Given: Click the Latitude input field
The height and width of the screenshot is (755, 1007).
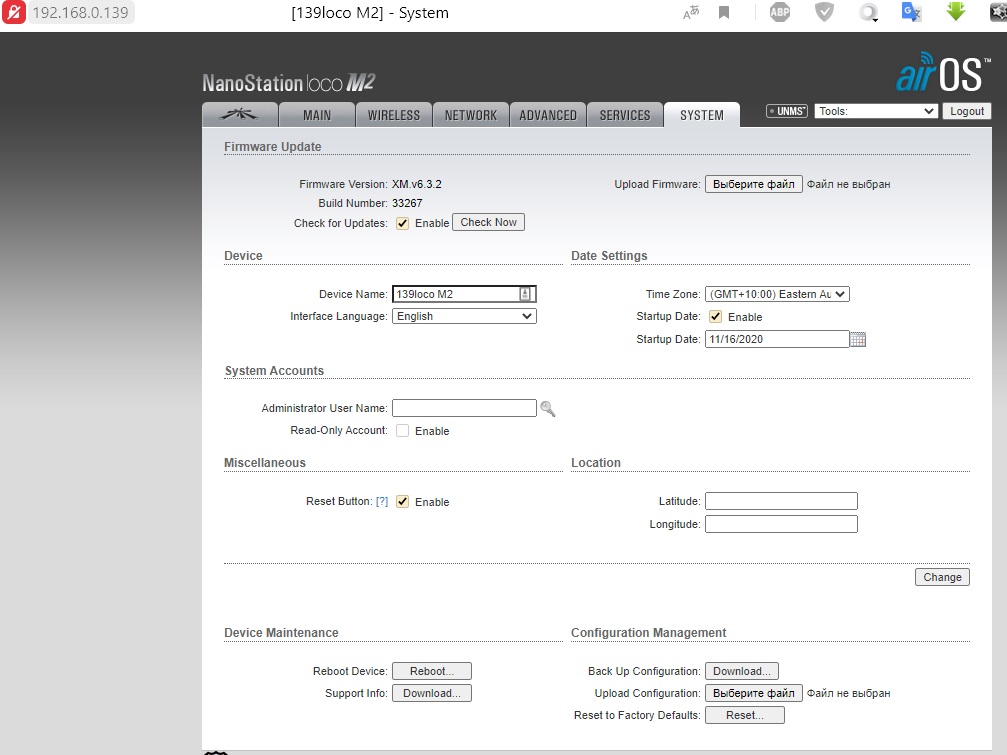Looking at the screenshot, I should point(782,501).
